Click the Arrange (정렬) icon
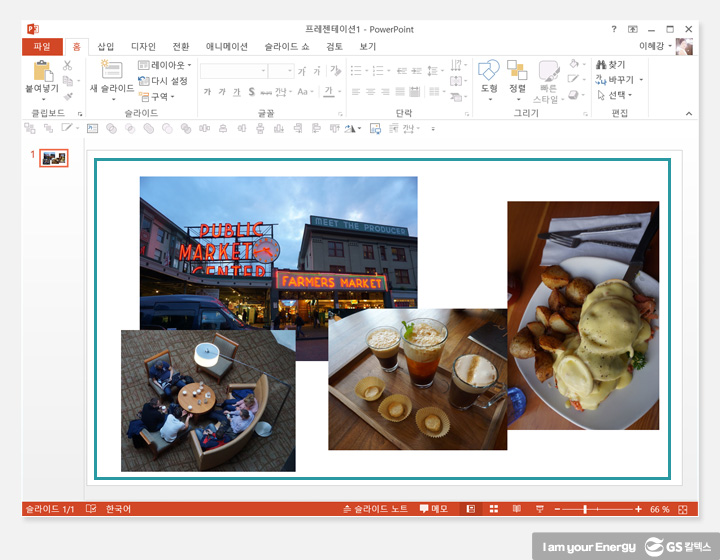 [517, 72]
